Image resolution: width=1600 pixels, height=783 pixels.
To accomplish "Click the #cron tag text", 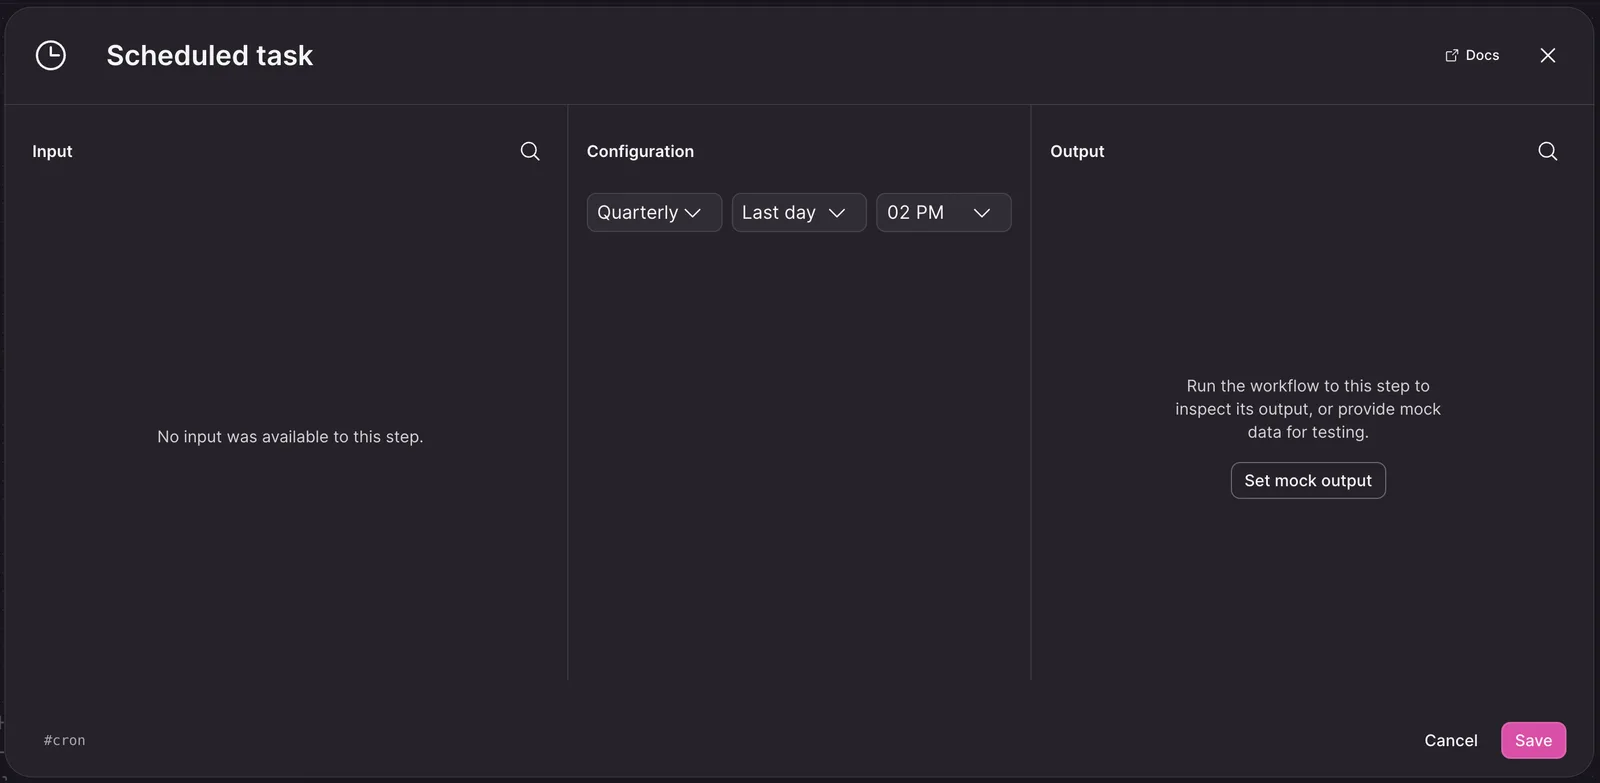I will point(65,740).
